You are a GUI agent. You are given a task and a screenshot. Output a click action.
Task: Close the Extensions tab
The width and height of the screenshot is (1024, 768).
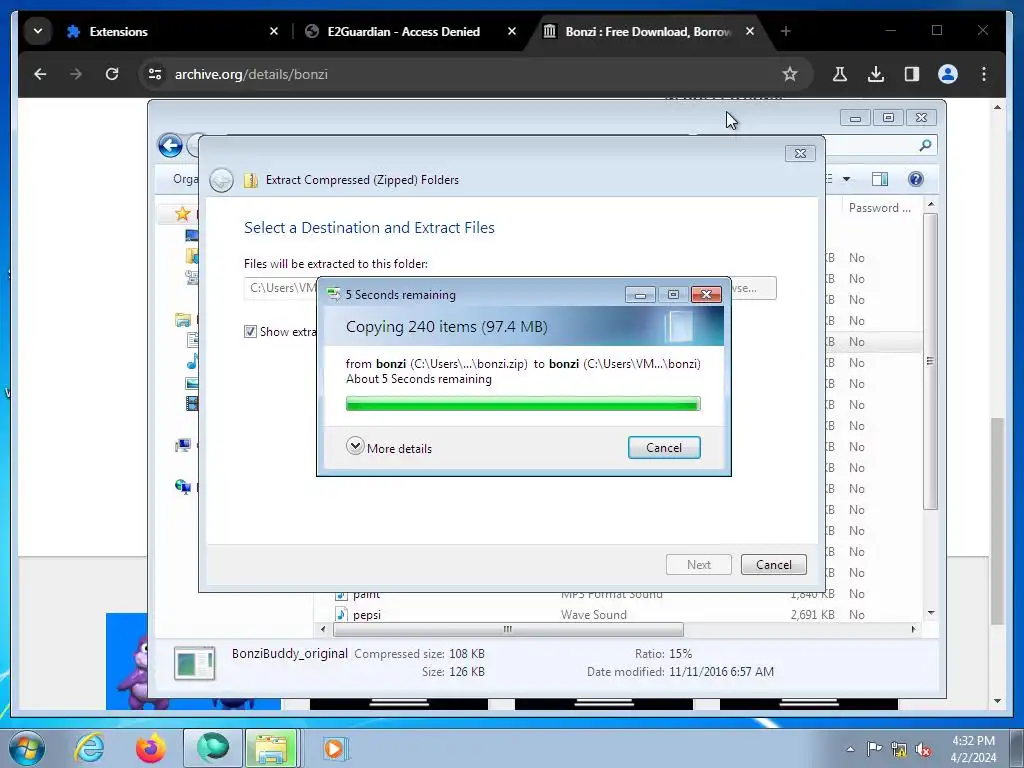tap(274, 31)
